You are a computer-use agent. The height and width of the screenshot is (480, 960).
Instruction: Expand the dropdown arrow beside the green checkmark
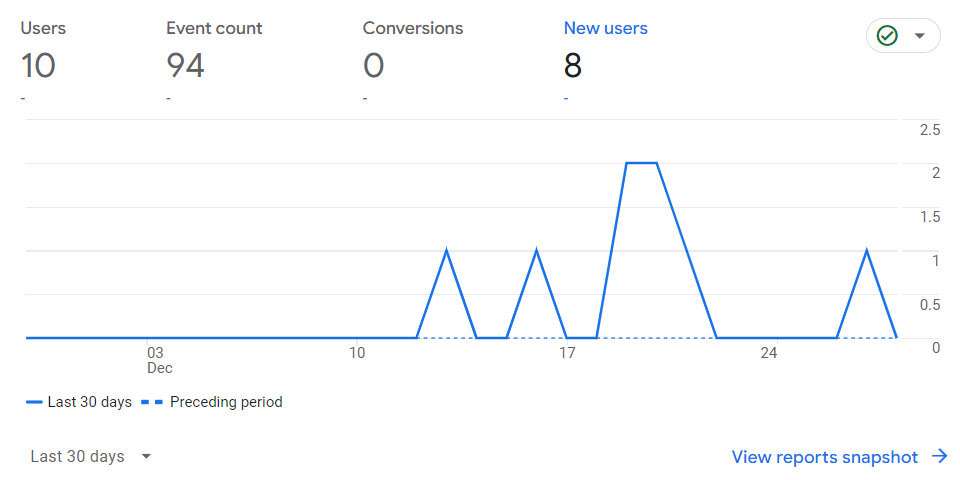920,36
